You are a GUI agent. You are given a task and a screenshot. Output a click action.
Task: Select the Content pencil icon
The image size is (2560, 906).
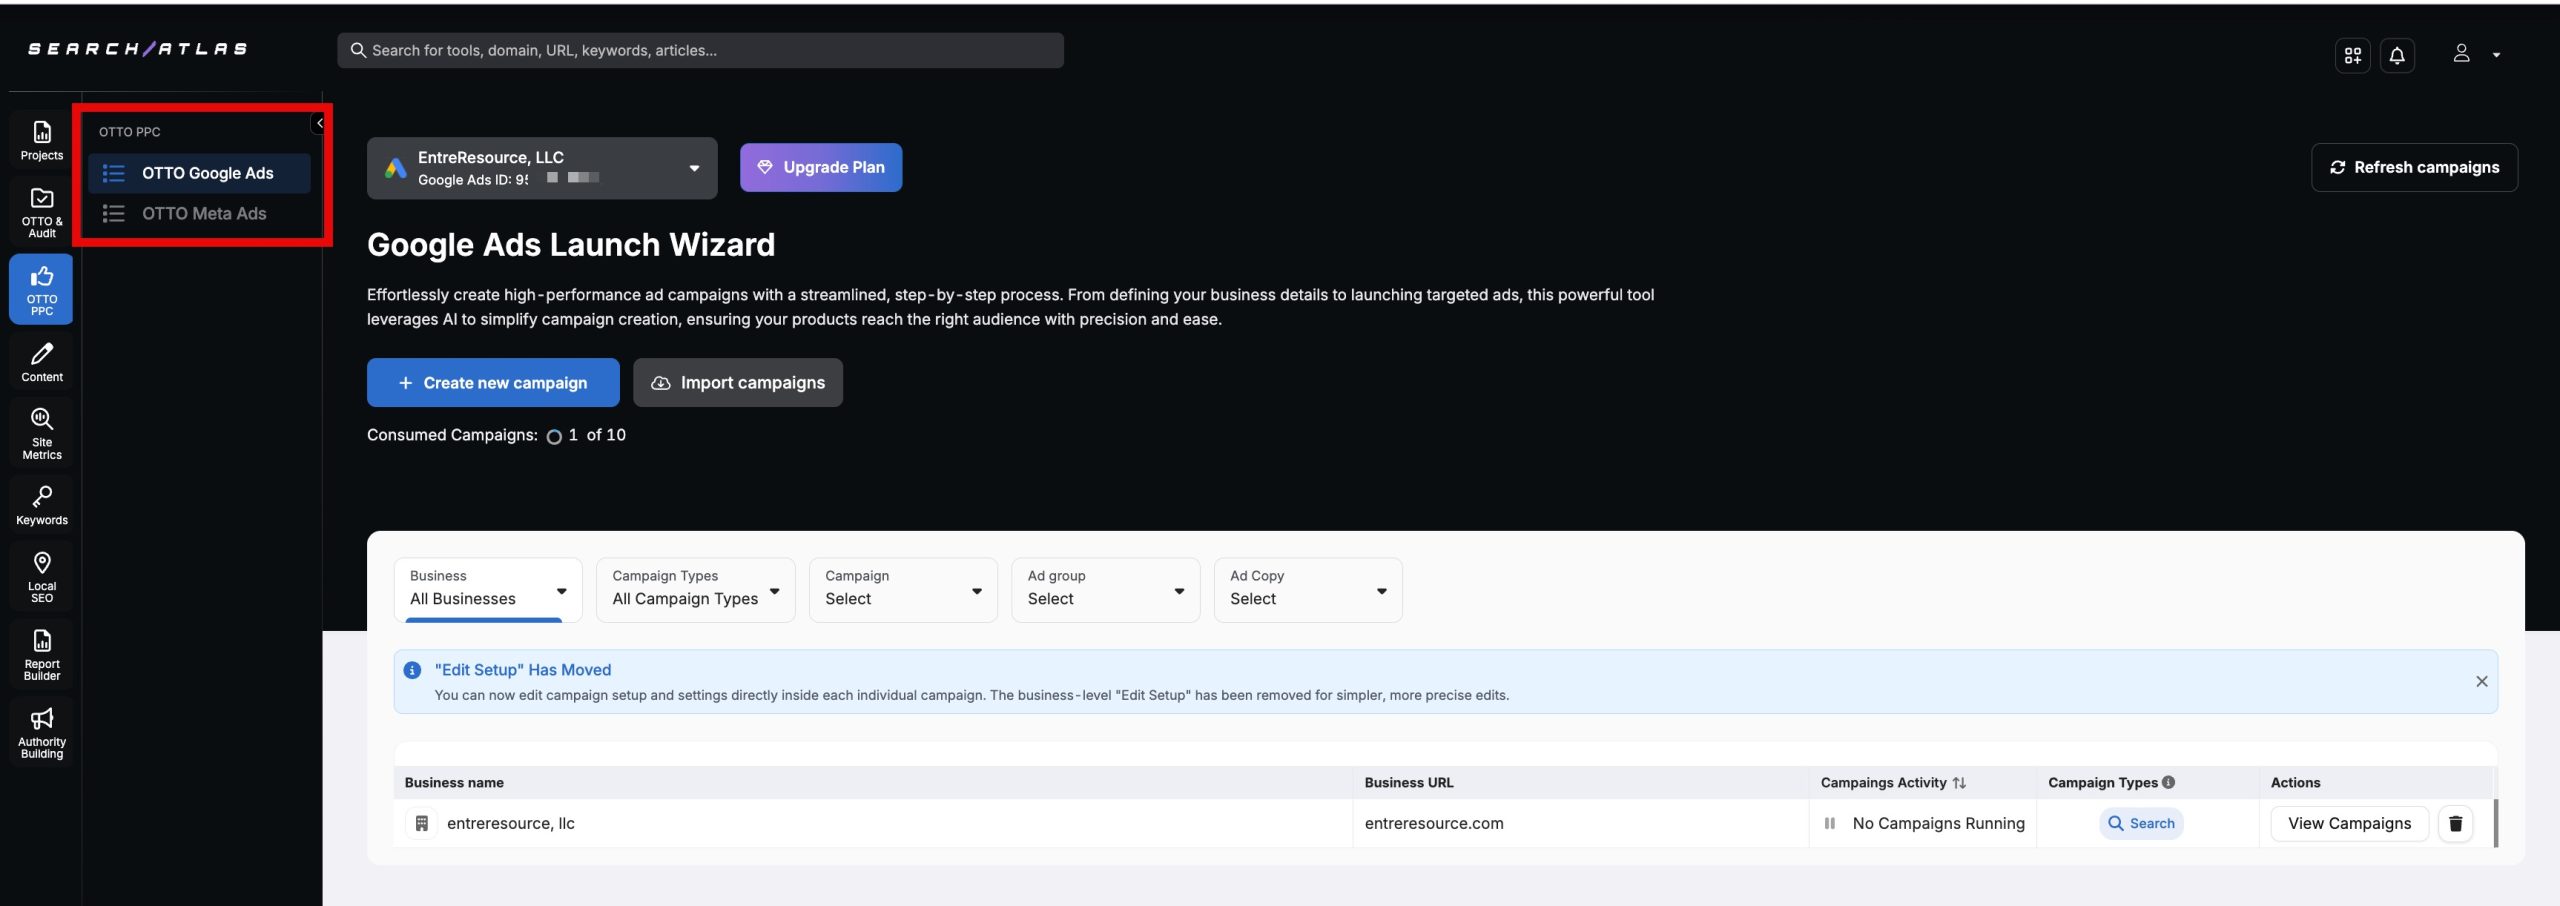[x=41, y=362]
